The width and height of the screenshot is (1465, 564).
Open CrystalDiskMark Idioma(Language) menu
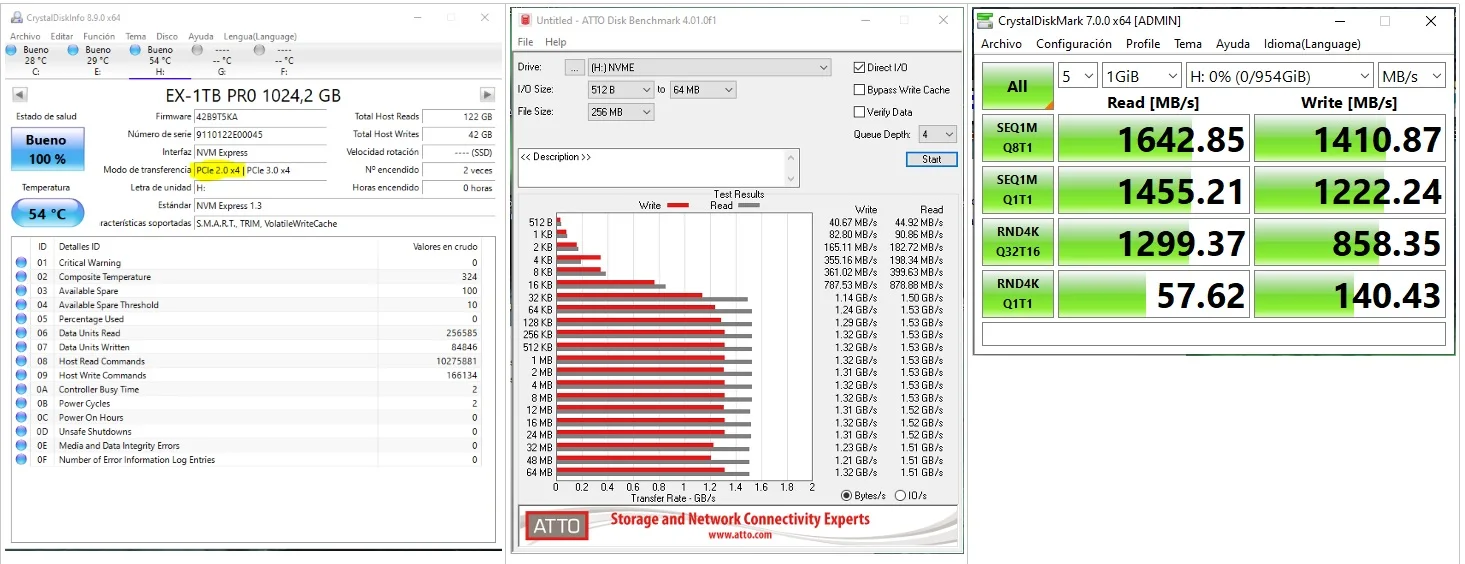coord(1312,44)
